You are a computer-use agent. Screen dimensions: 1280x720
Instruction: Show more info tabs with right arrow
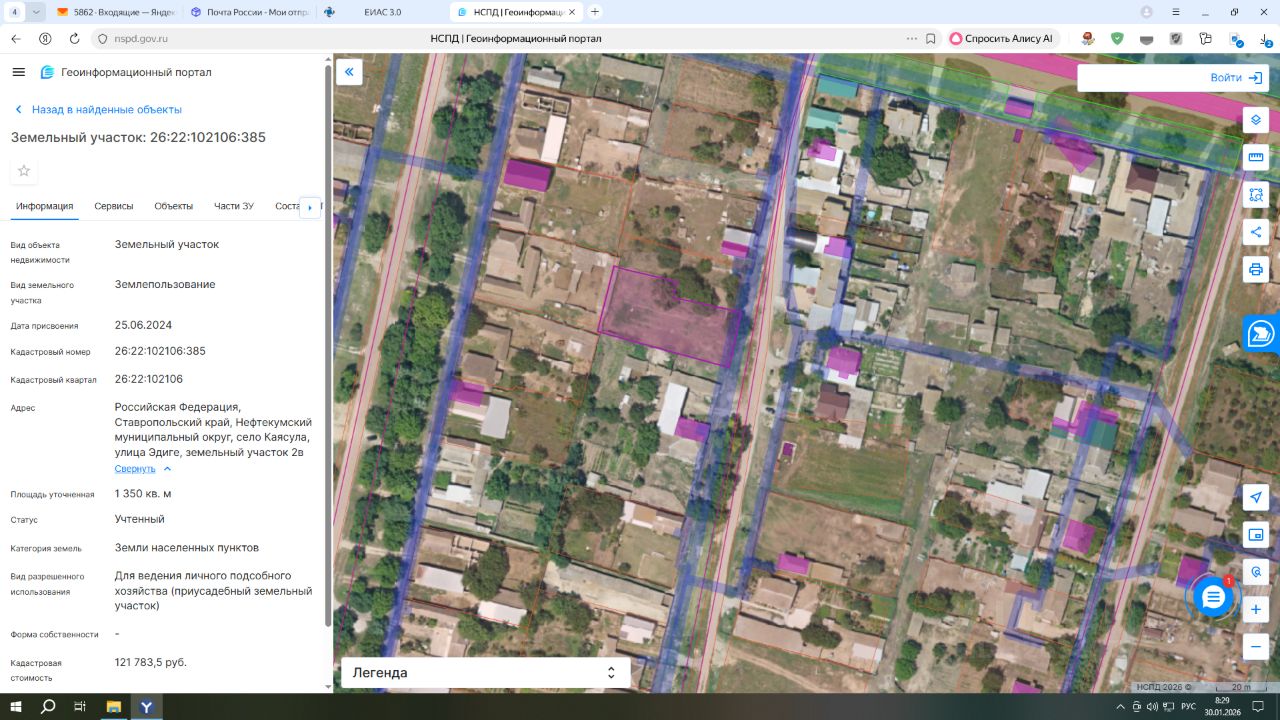(x=310, y=207)
